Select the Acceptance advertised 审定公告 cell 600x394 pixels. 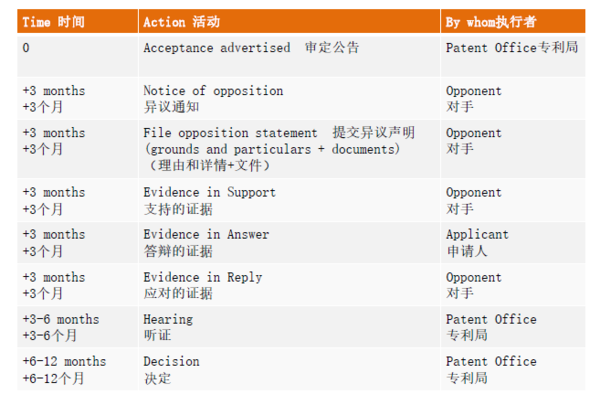(x=289, y=56)
